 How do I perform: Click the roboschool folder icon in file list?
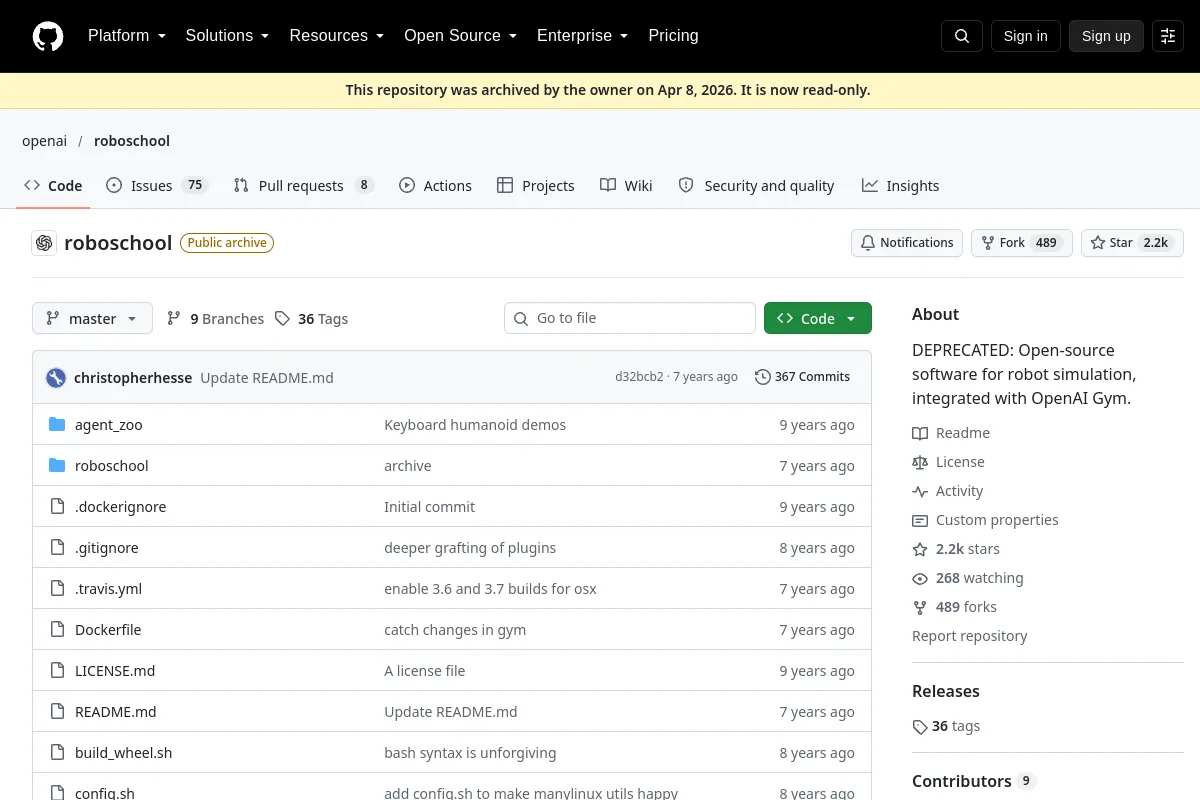[57, 466]
